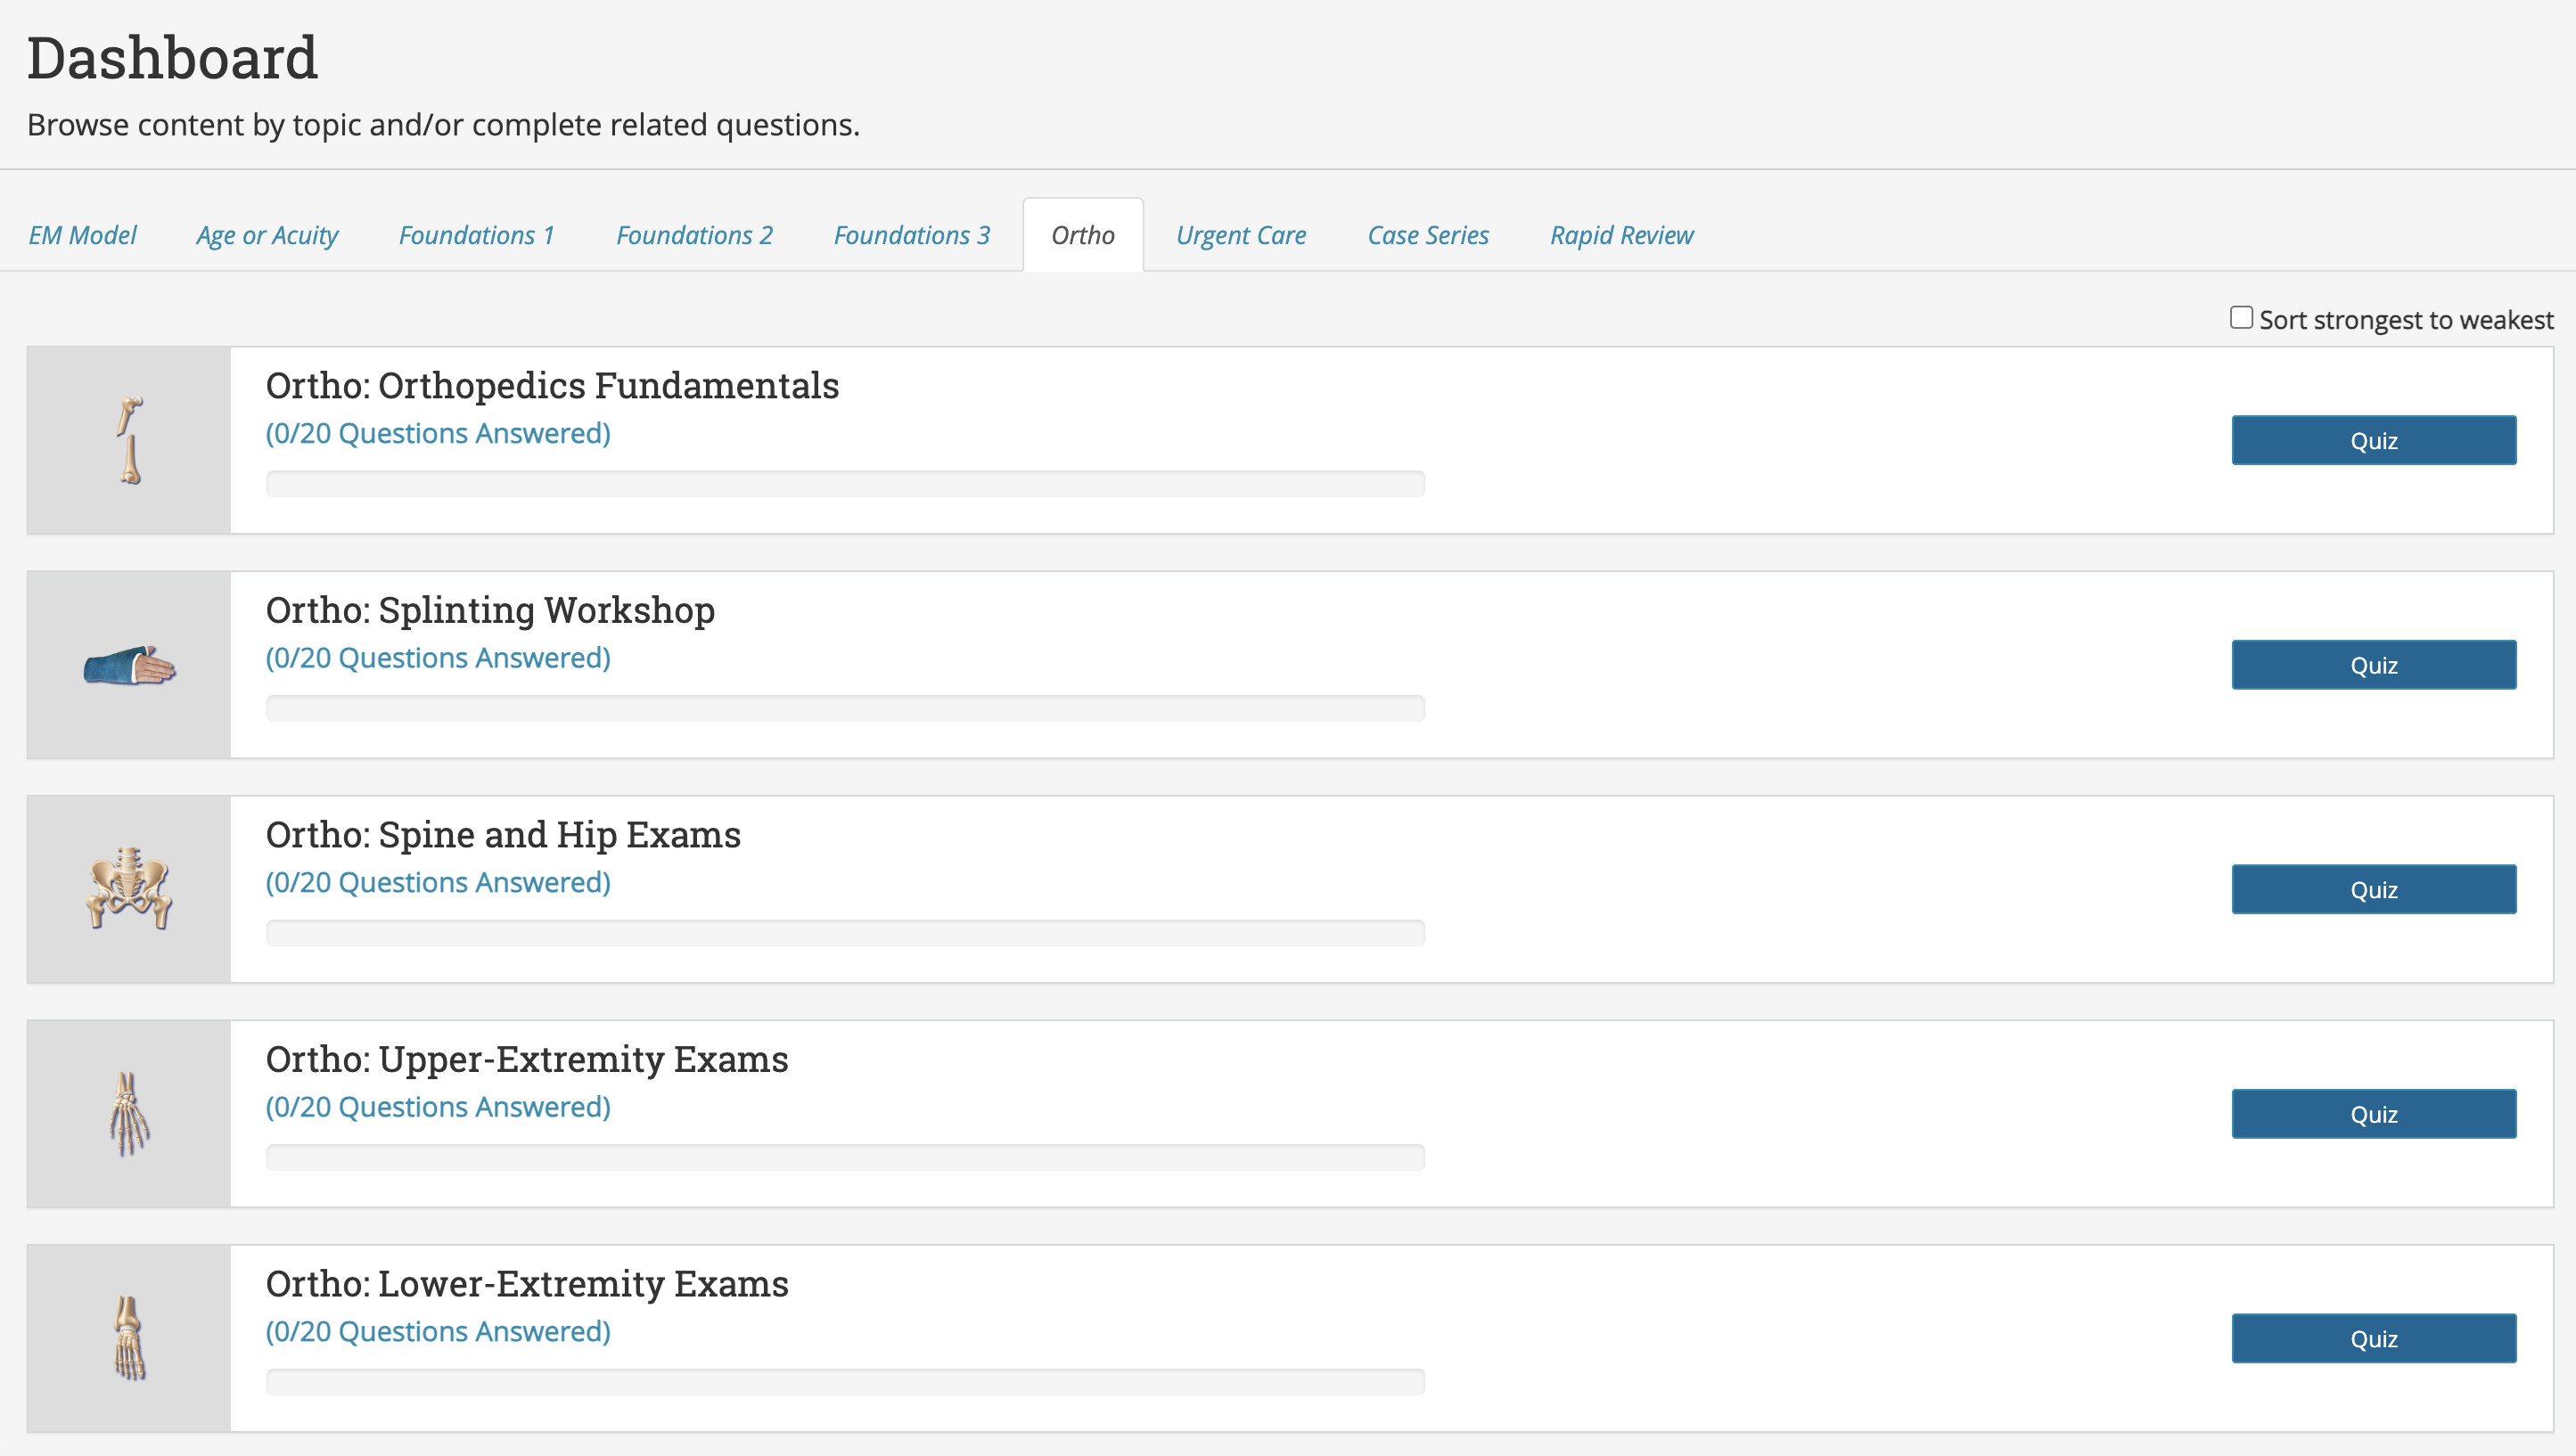The image size is (2576, 1456).
Task: Click the 0/20 Questions Answered link for Spine and Hip Exams
Action: 439,881
